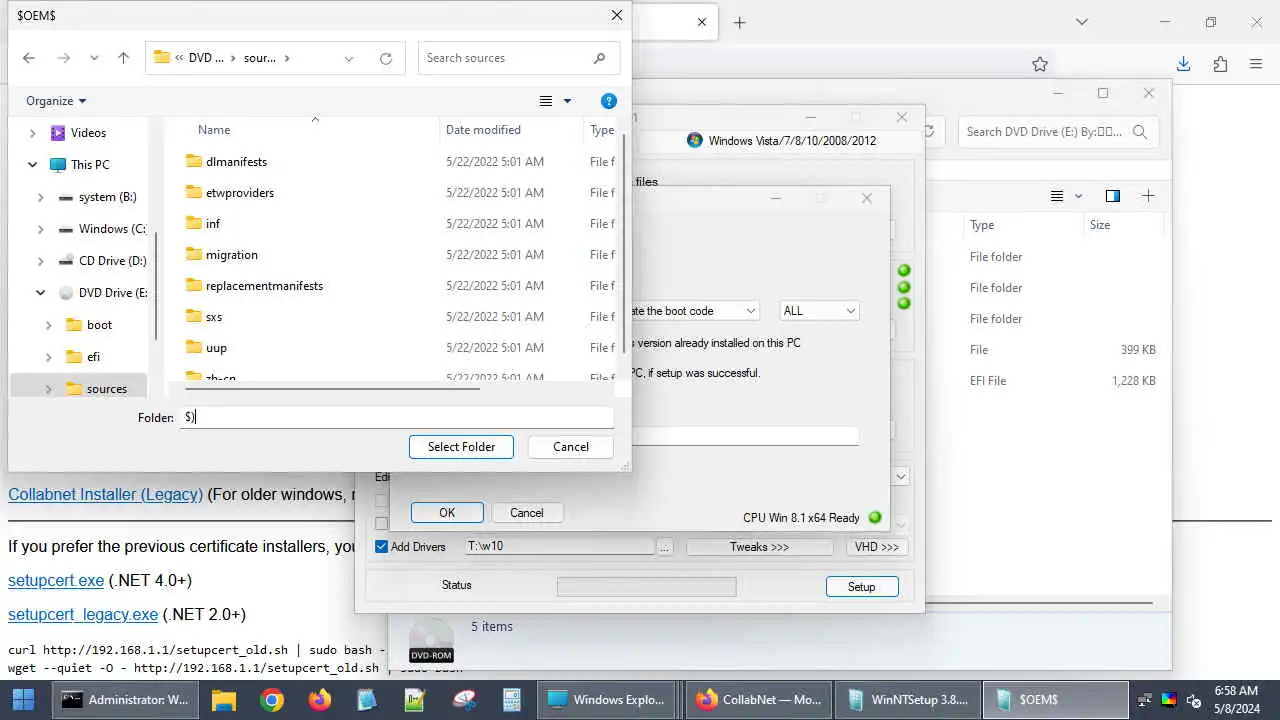The image size is (1280, 720).
Task: Switch to CollabNet Firefox window in taskbar
Action: (759, 700)
